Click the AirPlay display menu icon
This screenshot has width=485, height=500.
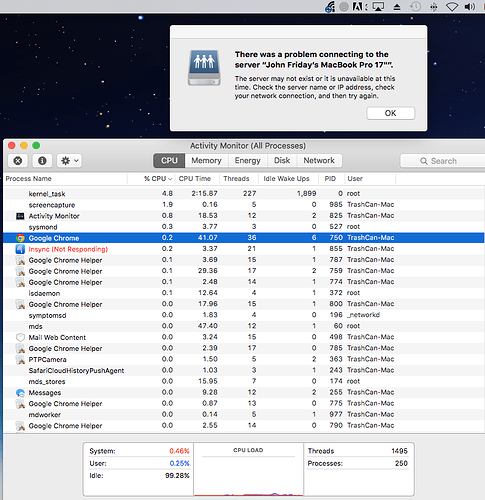378,7
